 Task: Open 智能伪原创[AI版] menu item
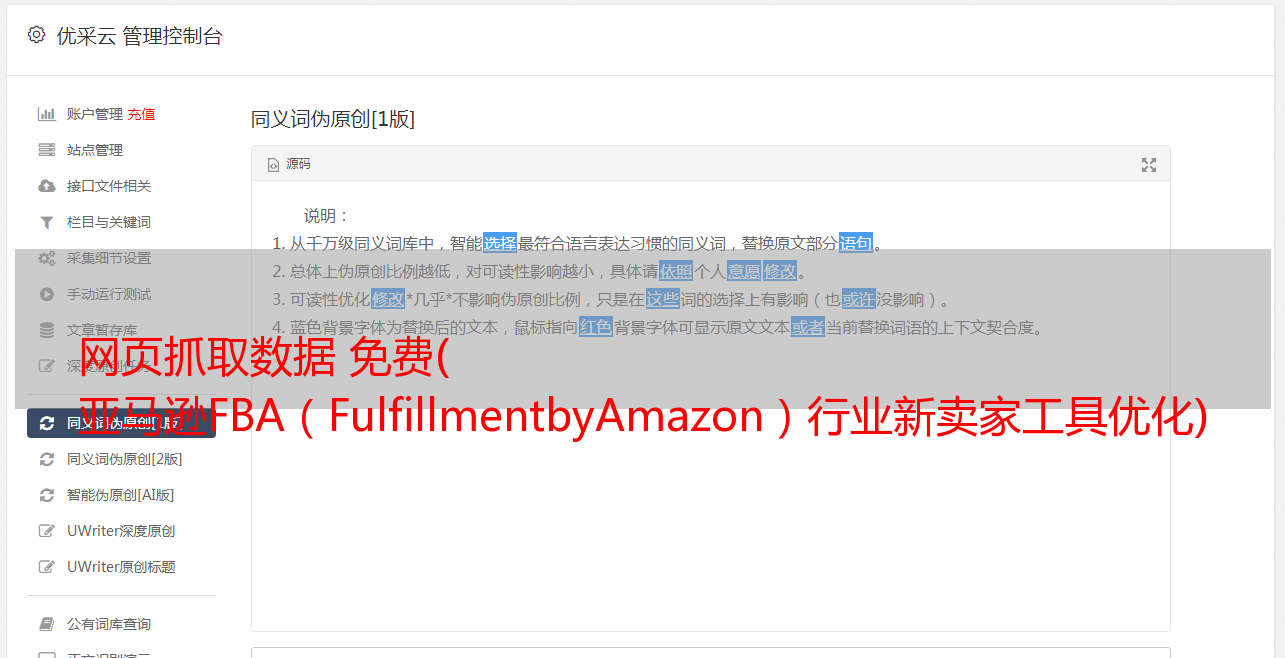[x=121, y=495]
